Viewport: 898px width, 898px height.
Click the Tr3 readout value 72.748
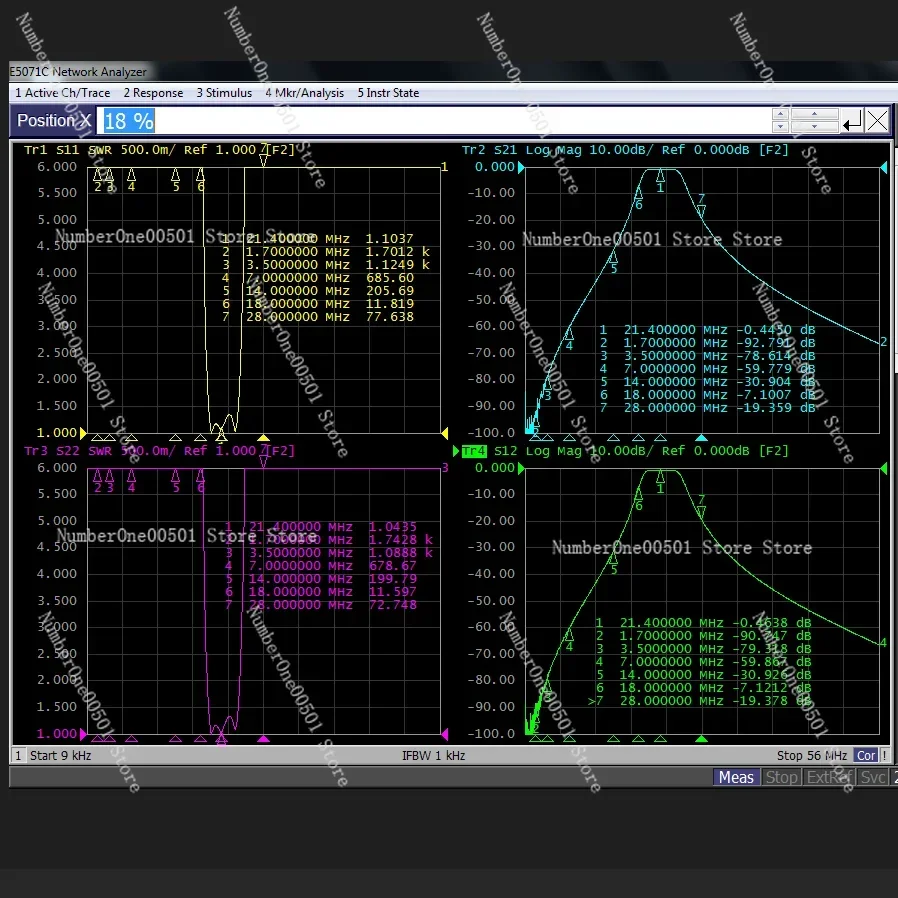[x=393, y=605]
